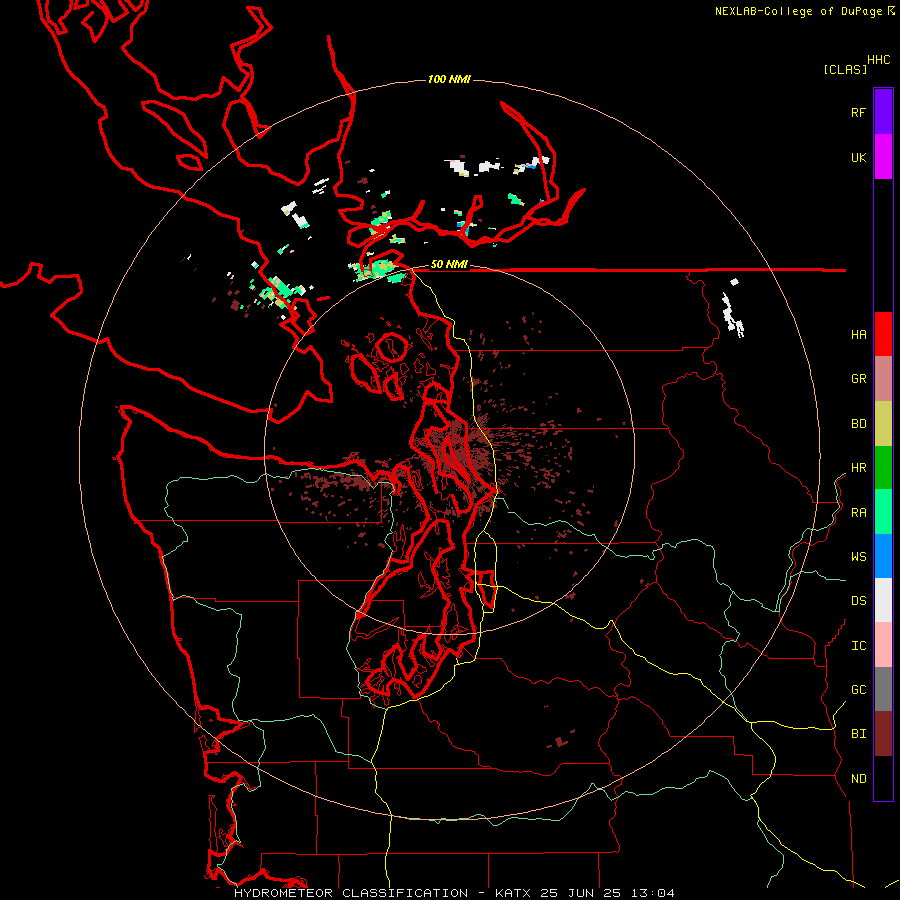Click the RA legend label
This screenshot has height=900, width=900.
pyautogui.click(x=858, y=513)
